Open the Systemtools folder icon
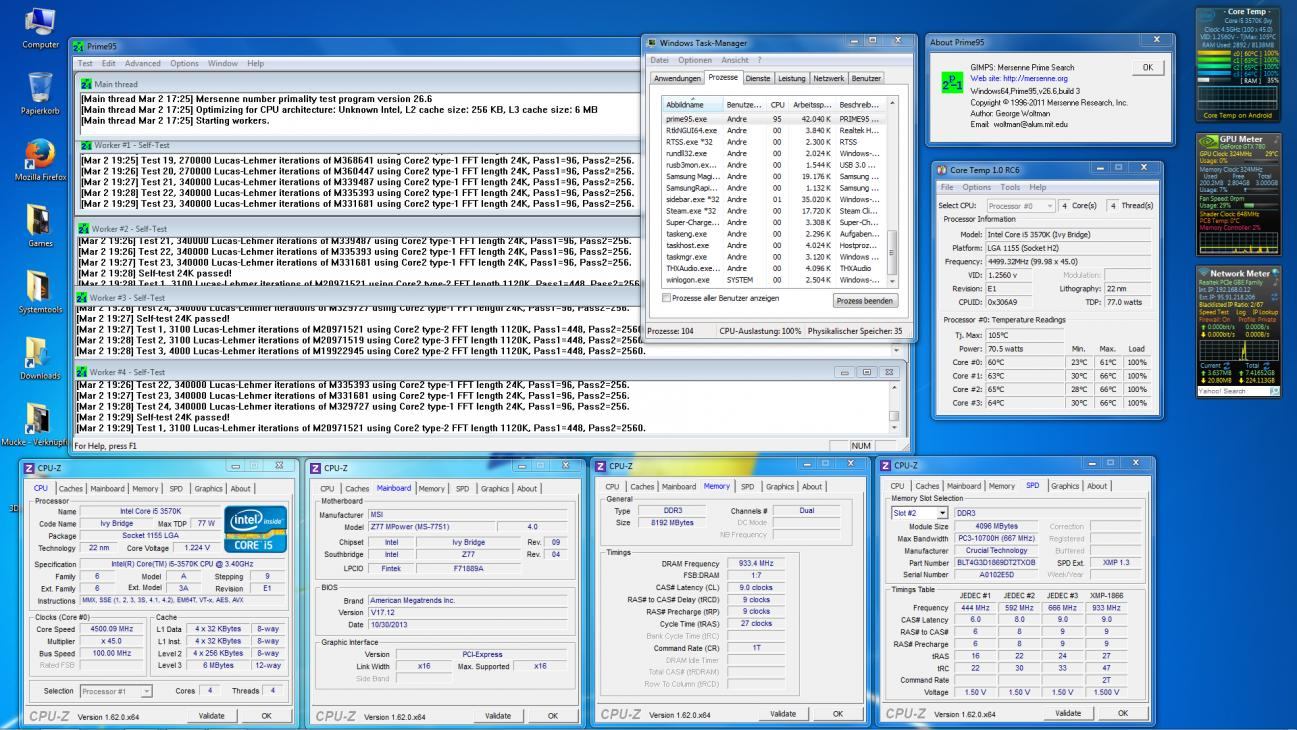The image size is (1297, 730). click(37, 287)
